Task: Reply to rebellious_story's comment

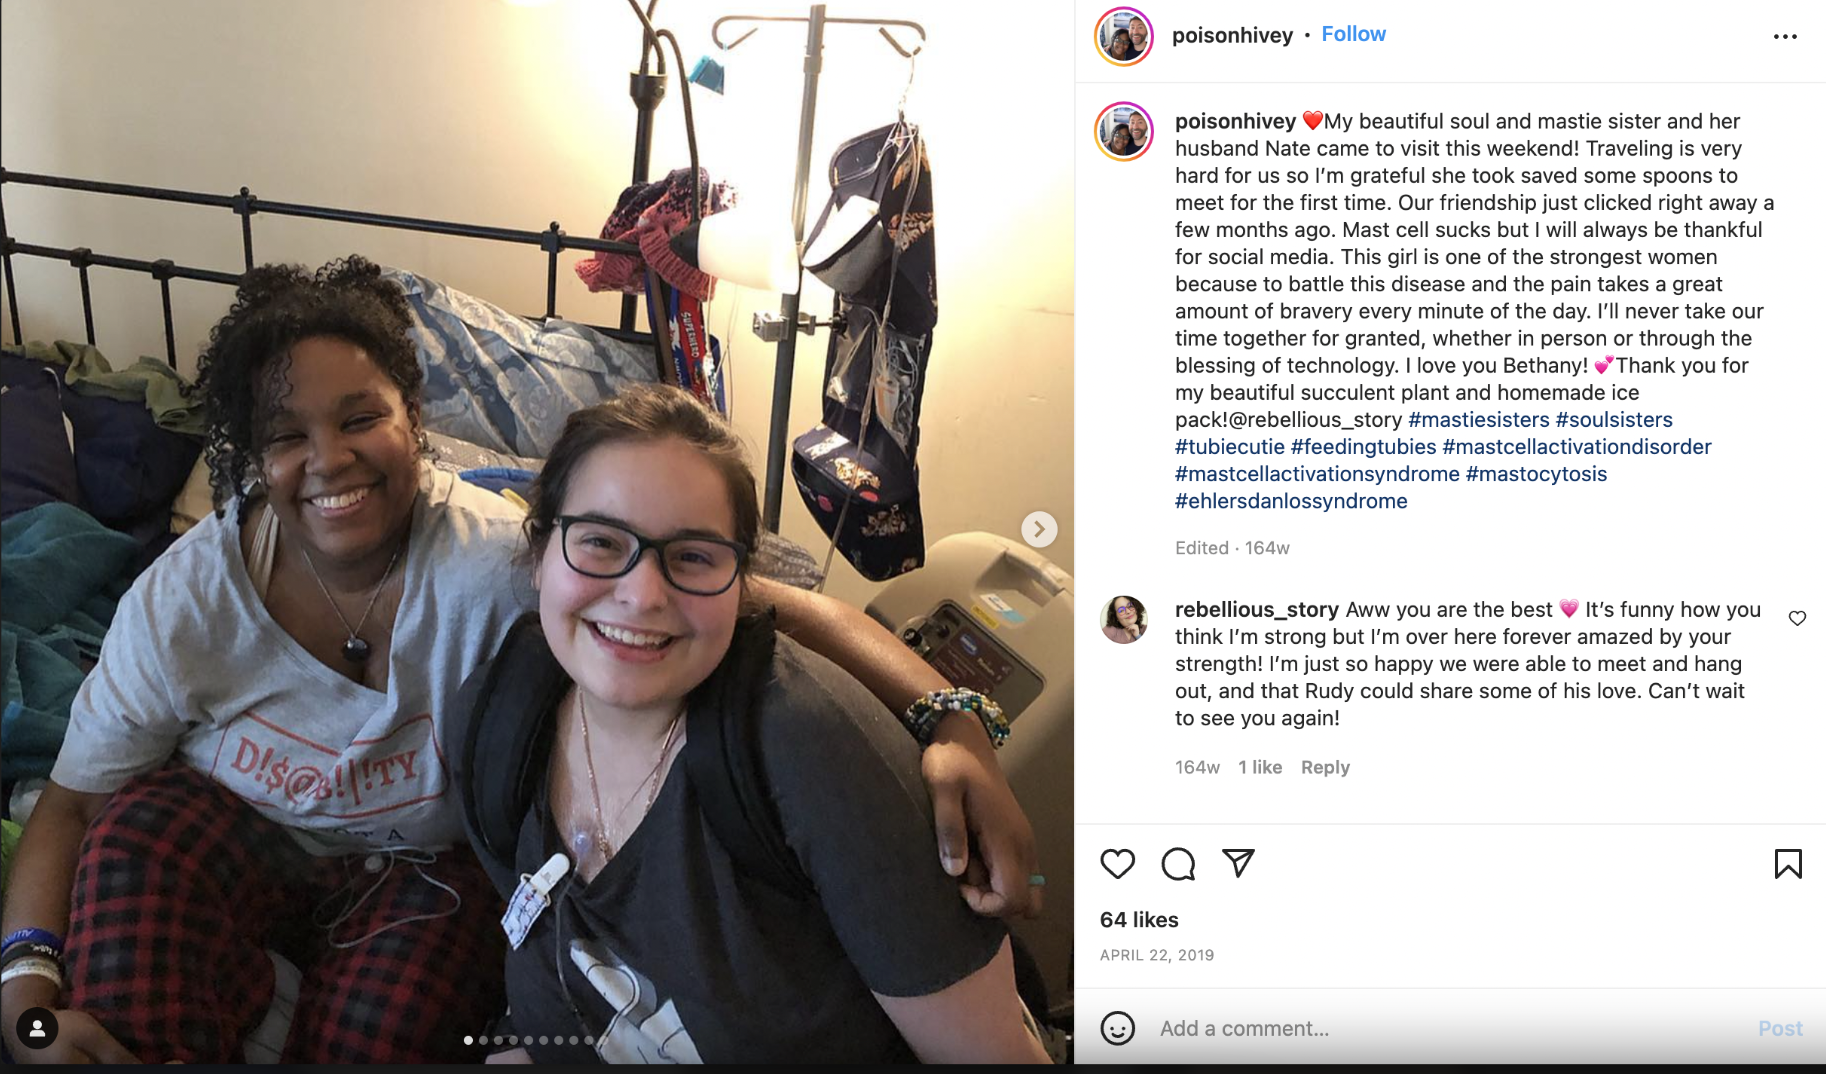Action: point(1325,767)
